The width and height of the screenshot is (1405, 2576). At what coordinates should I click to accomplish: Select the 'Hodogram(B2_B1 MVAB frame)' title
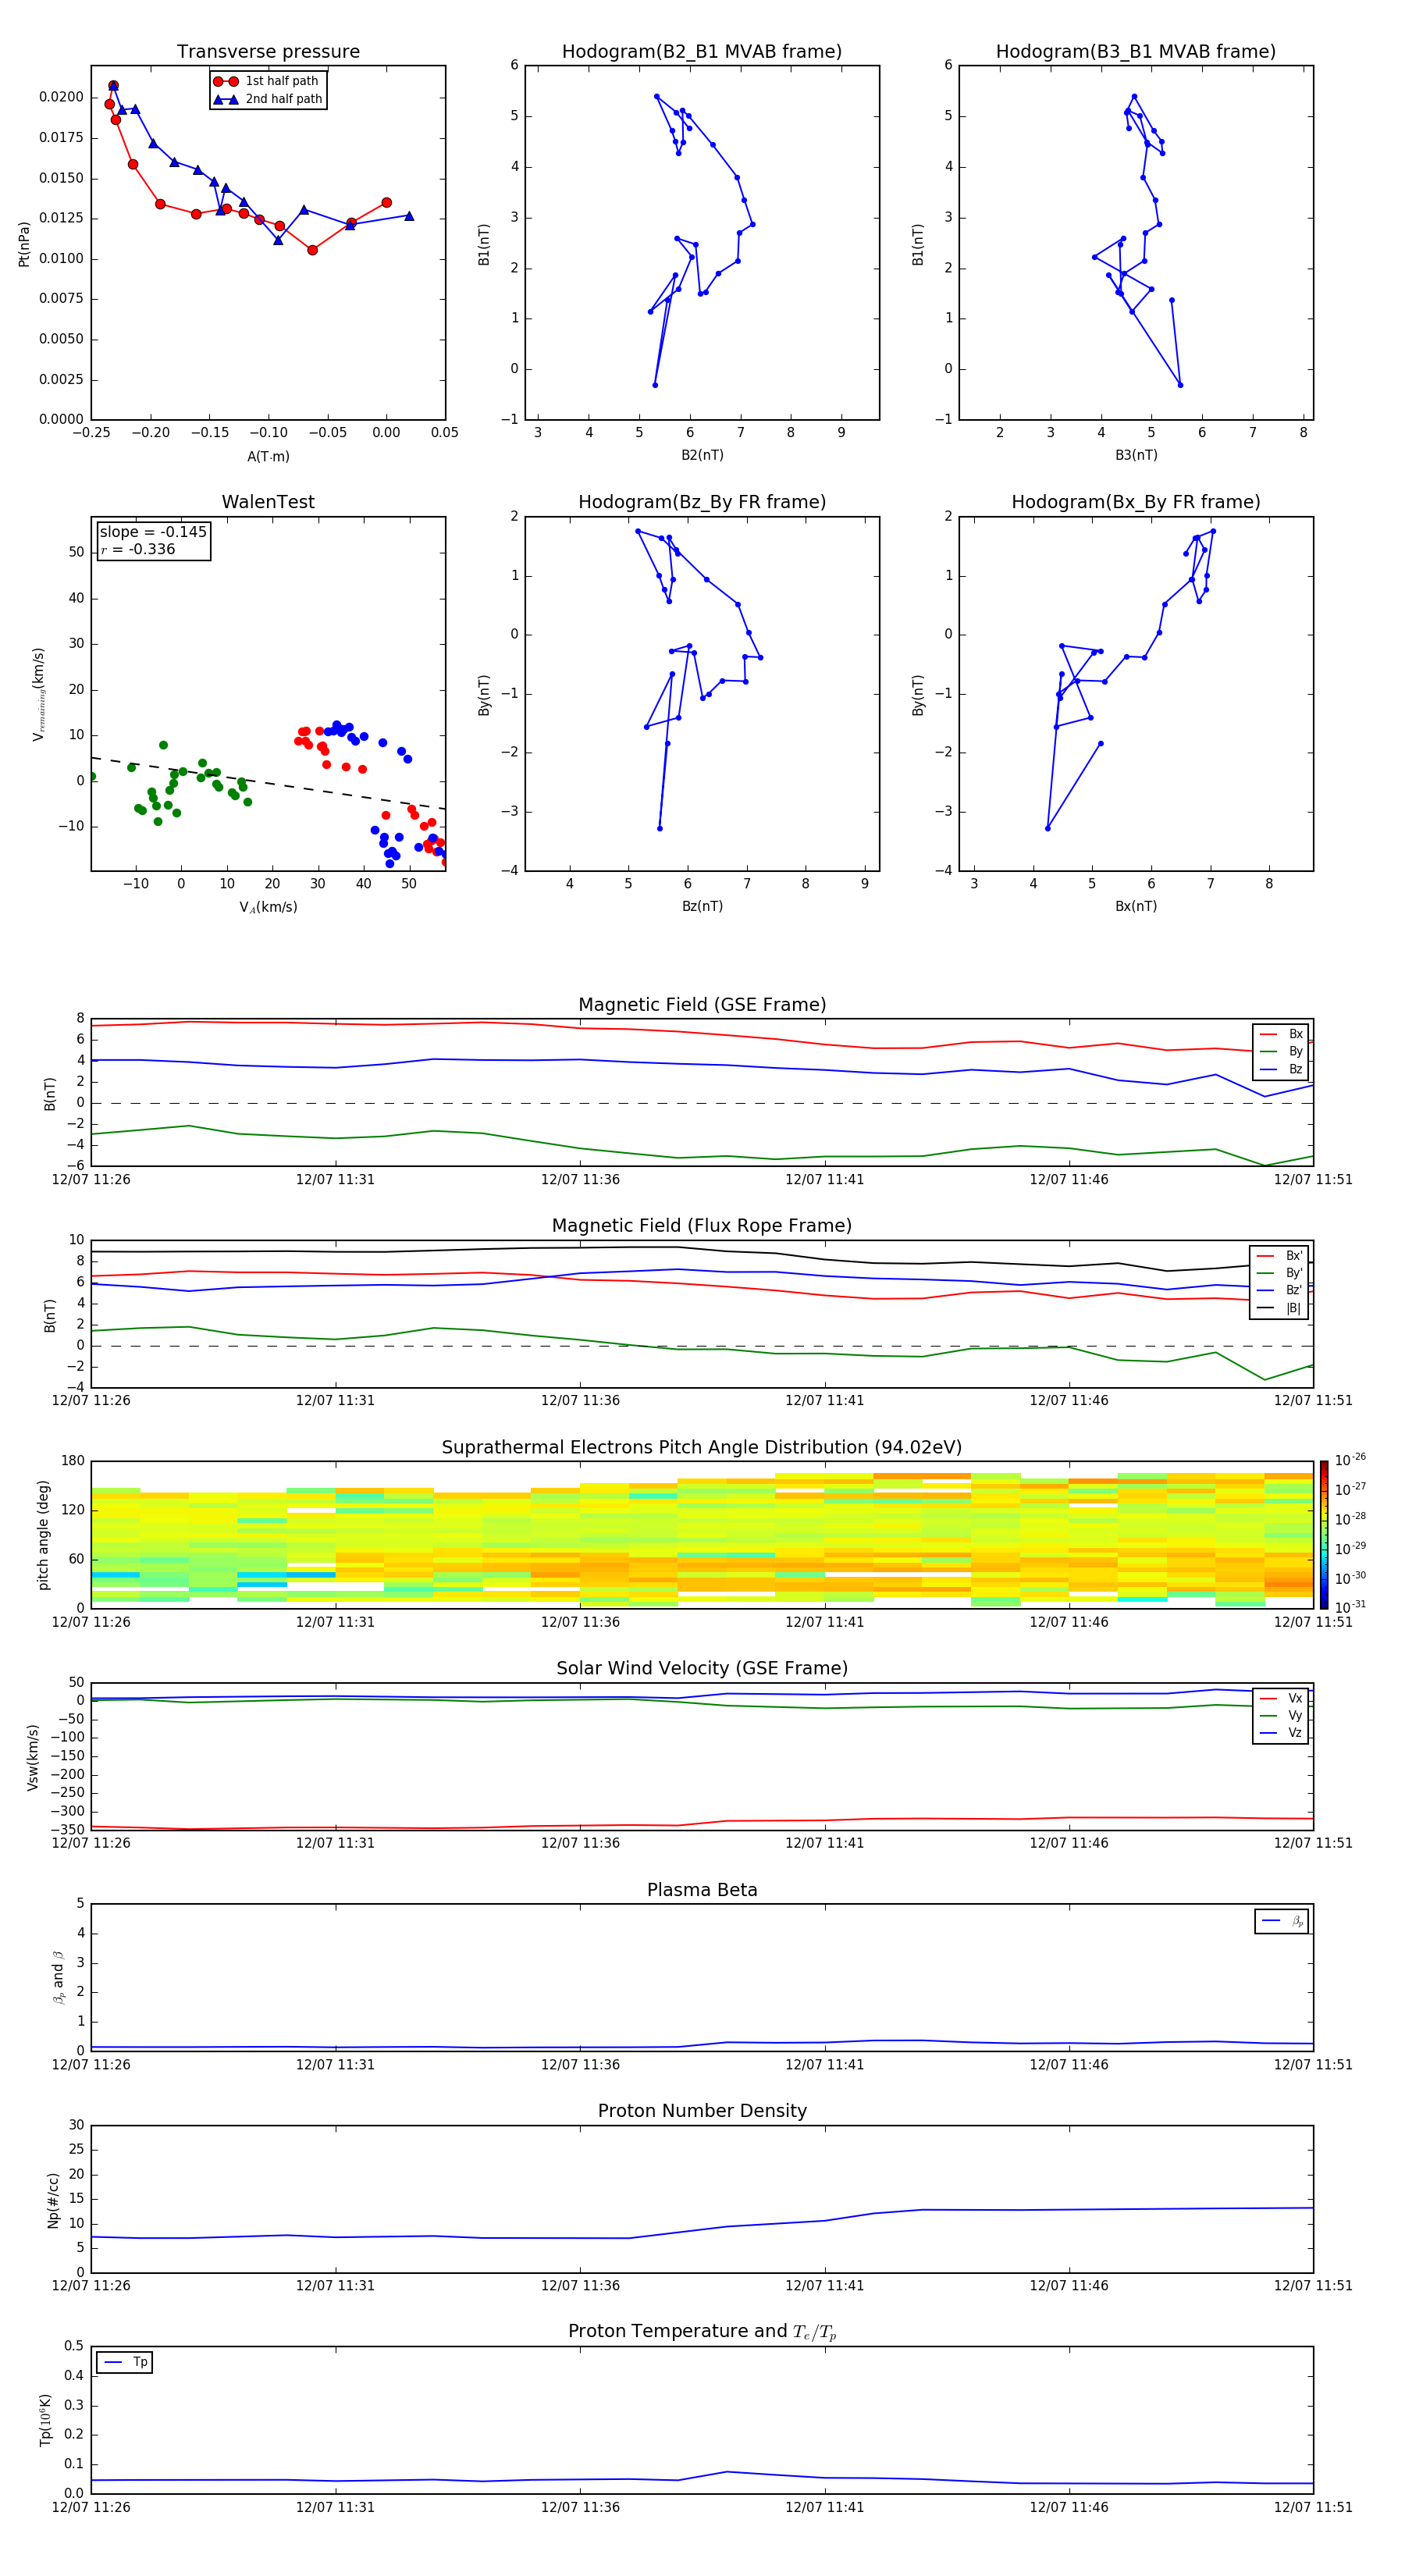[702, 52]
